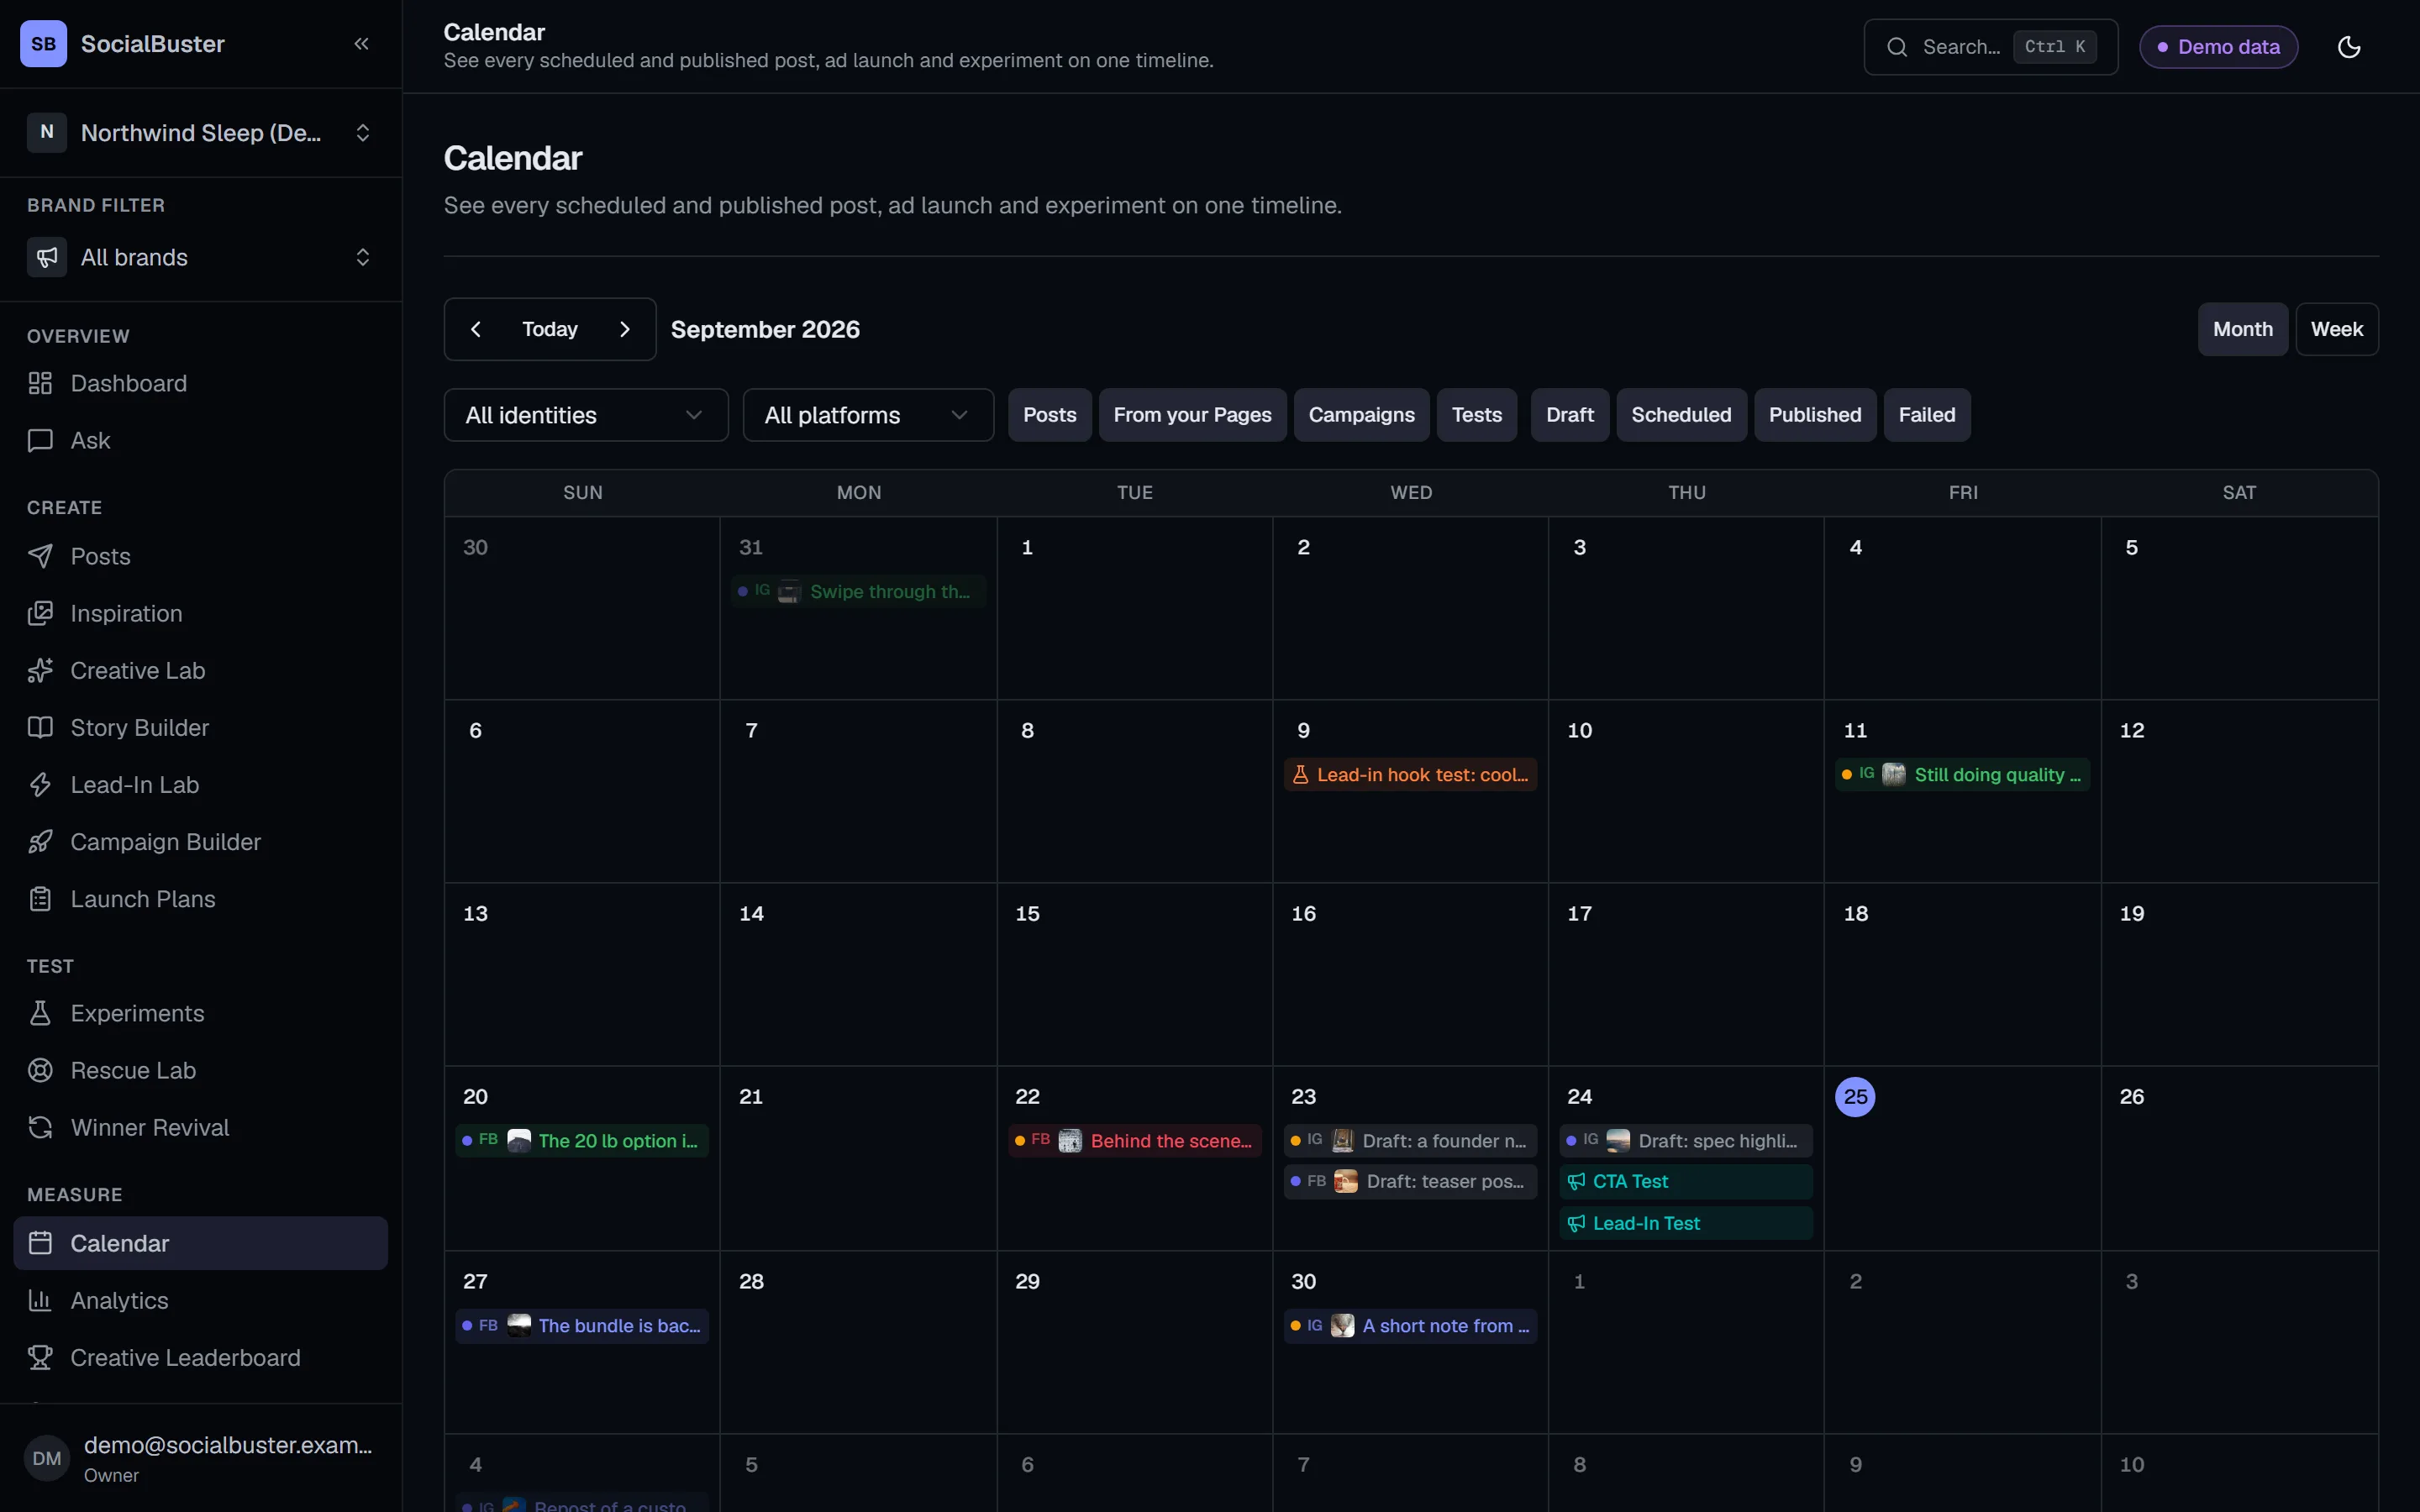Click flask icon on Lead-in hook test

coord(1300,775)
